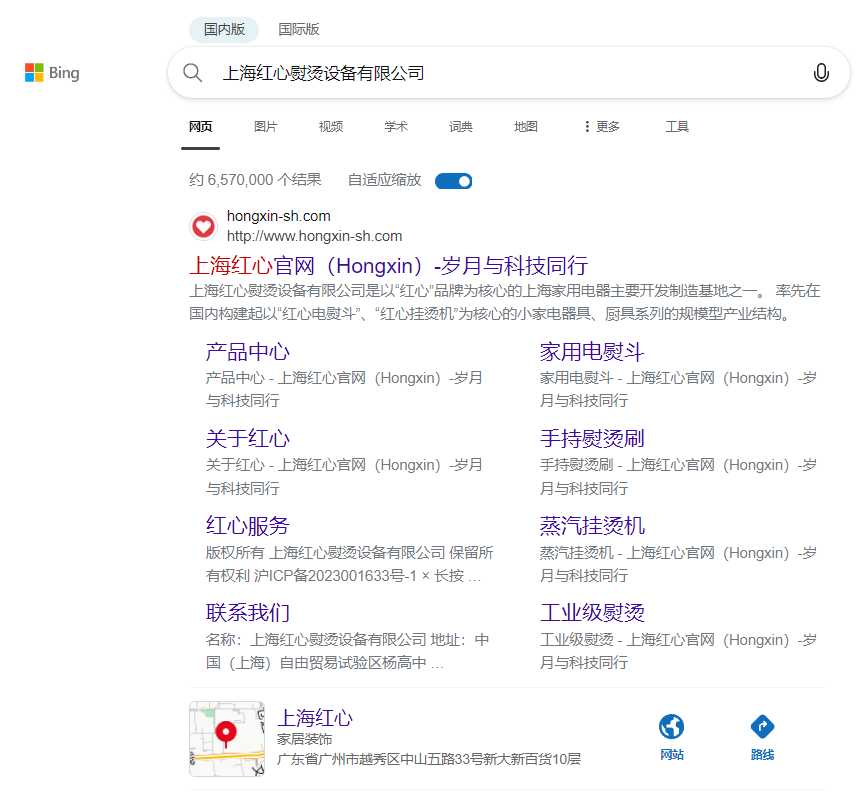Expand the 更多 menu
Screen dimensions: 868x801
(x=602, y=127)
